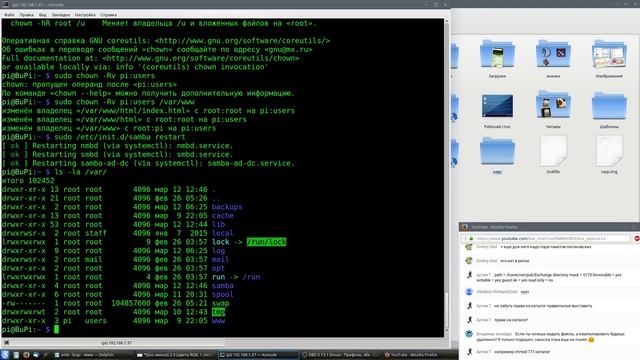Open the Загрузки folder in Dolphin
The image size is (640, 360).
(497, 58)
